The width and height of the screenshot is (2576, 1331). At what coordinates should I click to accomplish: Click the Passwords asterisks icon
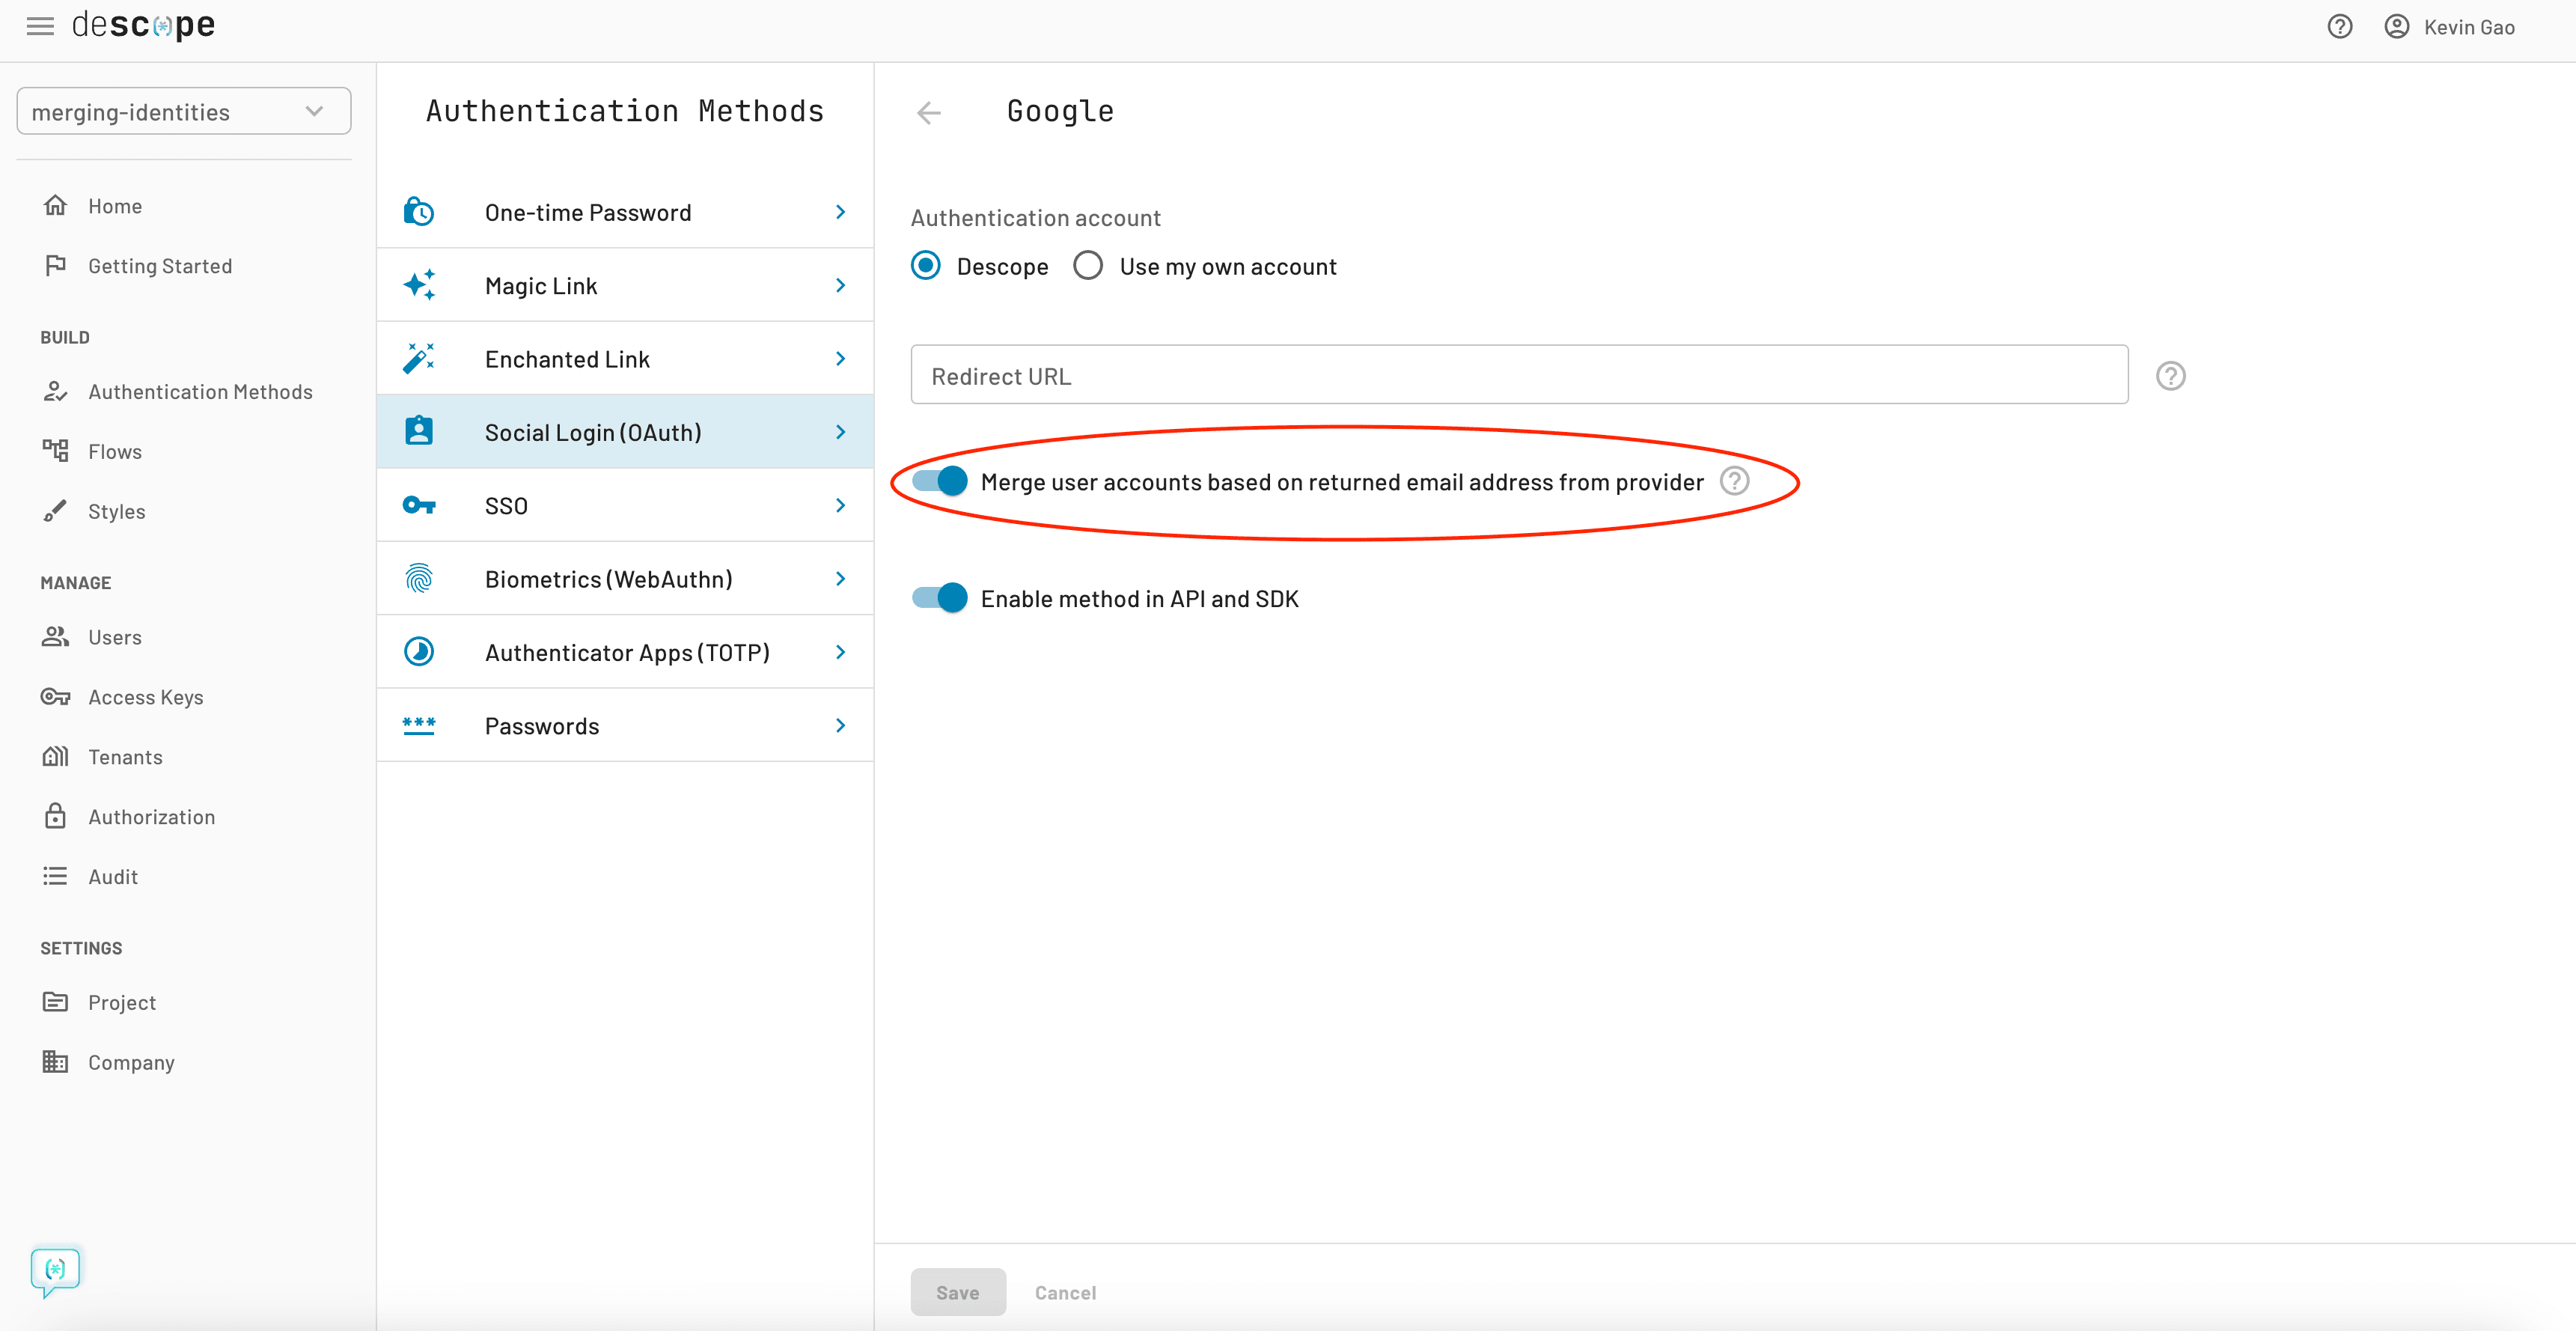click(419, 724)
